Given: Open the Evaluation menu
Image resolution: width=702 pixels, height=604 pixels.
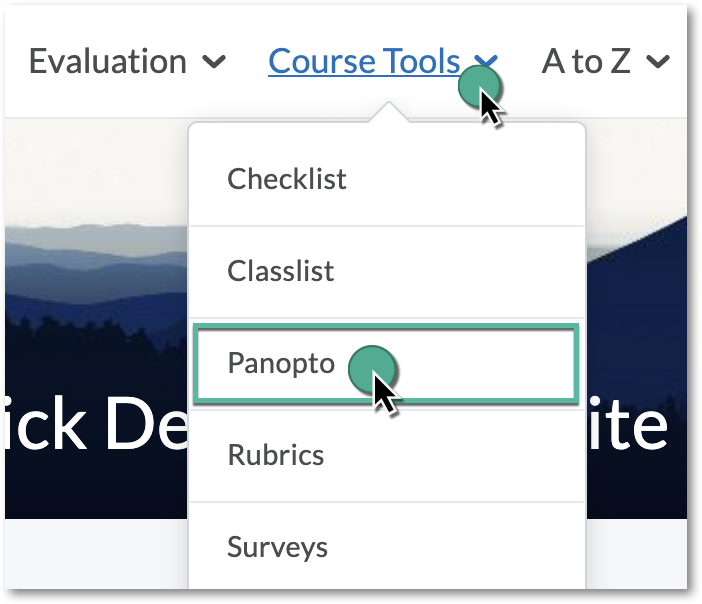Looking at the screenshot, I should tap(107, 62).
